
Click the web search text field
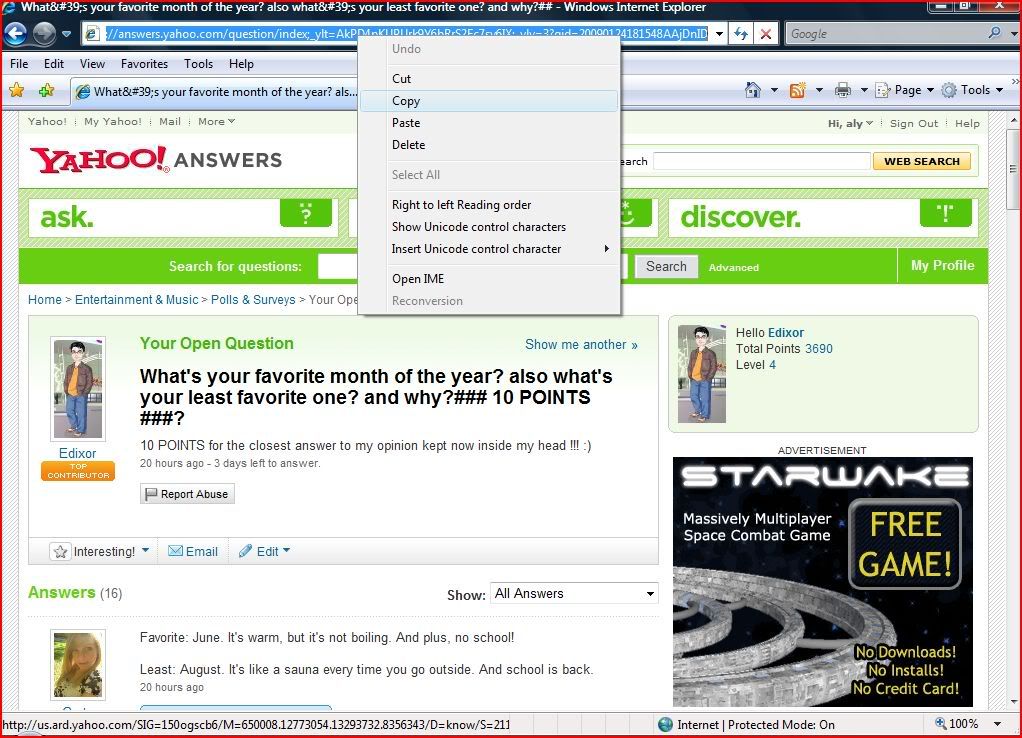click(x=762, y=161)
